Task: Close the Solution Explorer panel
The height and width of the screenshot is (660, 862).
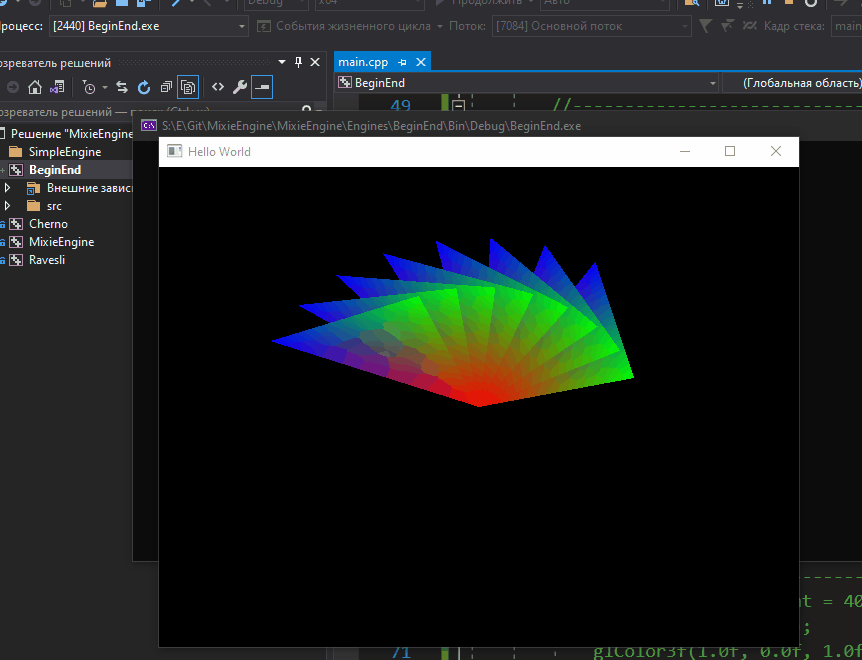Action: (315, 62)
